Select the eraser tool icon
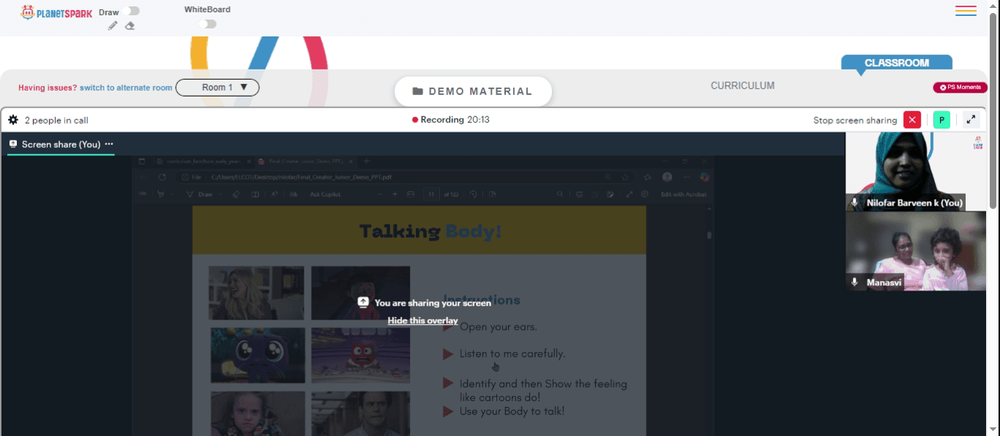 click(x=129, y=26)
